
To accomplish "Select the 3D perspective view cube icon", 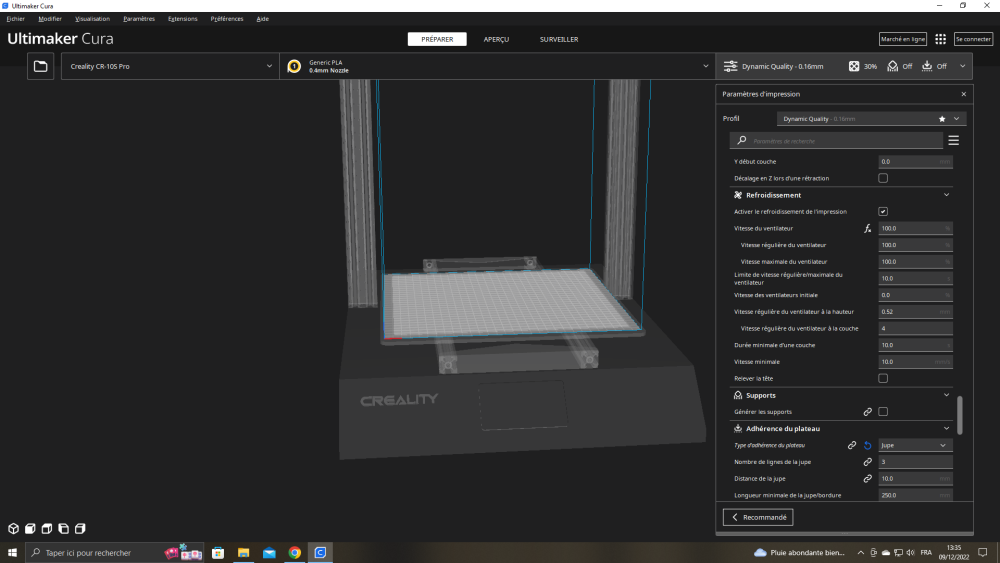I will (x=13, y=529).
